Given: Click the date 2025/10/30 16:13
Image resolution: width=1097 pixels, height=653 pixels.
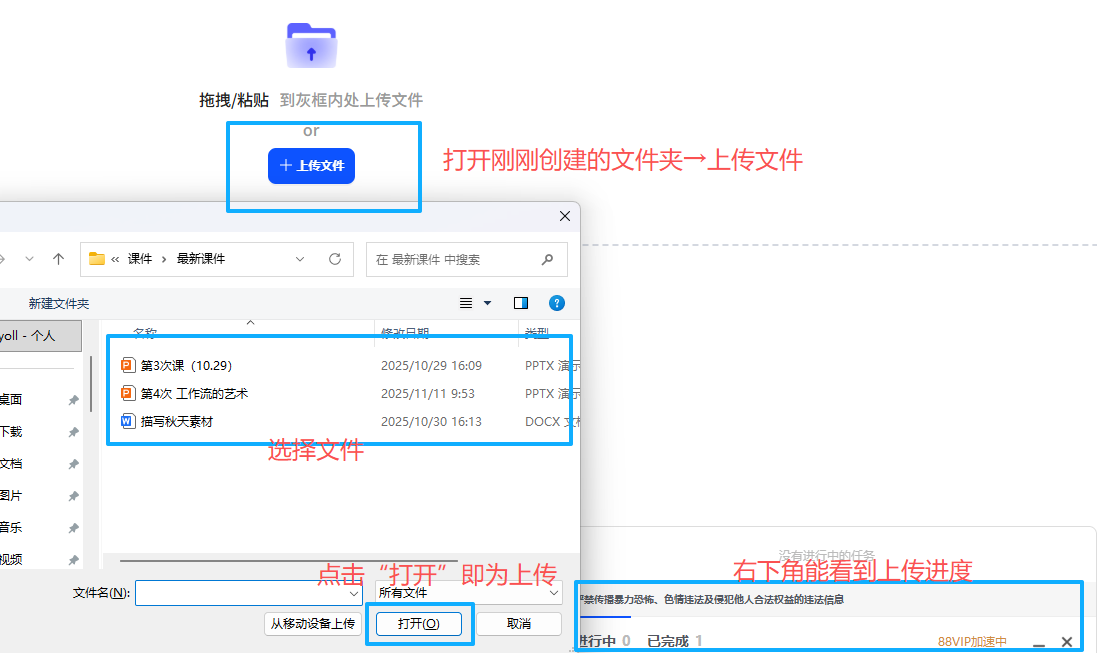Looking at the screenshot, I should [431, 421].
